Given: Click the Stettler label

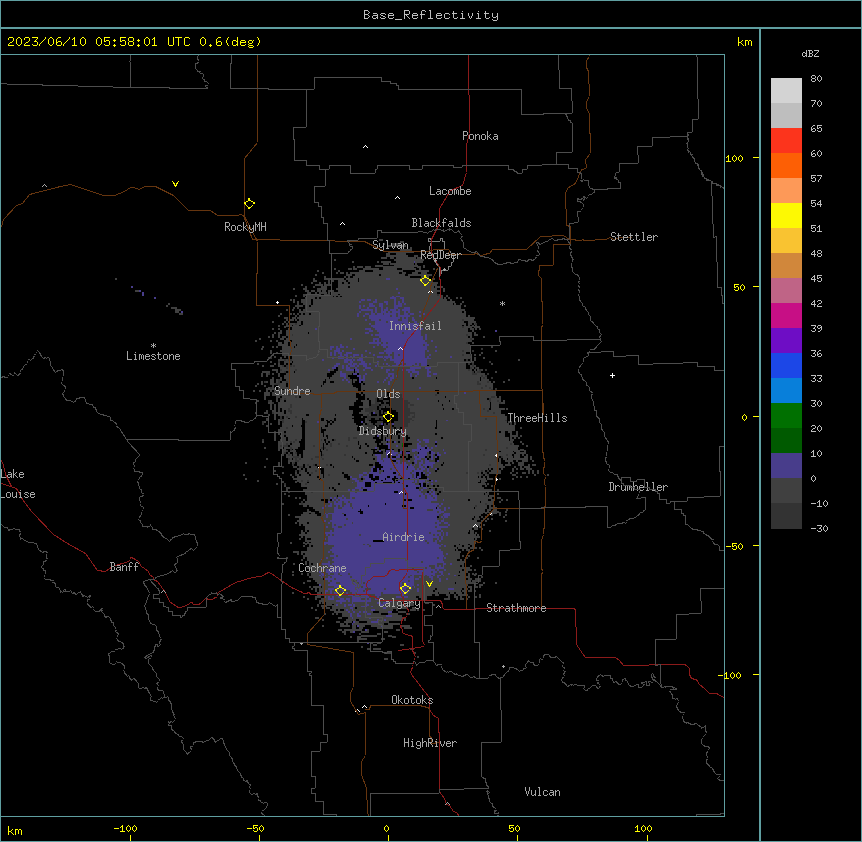Looking at the screenshot, I should coord(634,237).
